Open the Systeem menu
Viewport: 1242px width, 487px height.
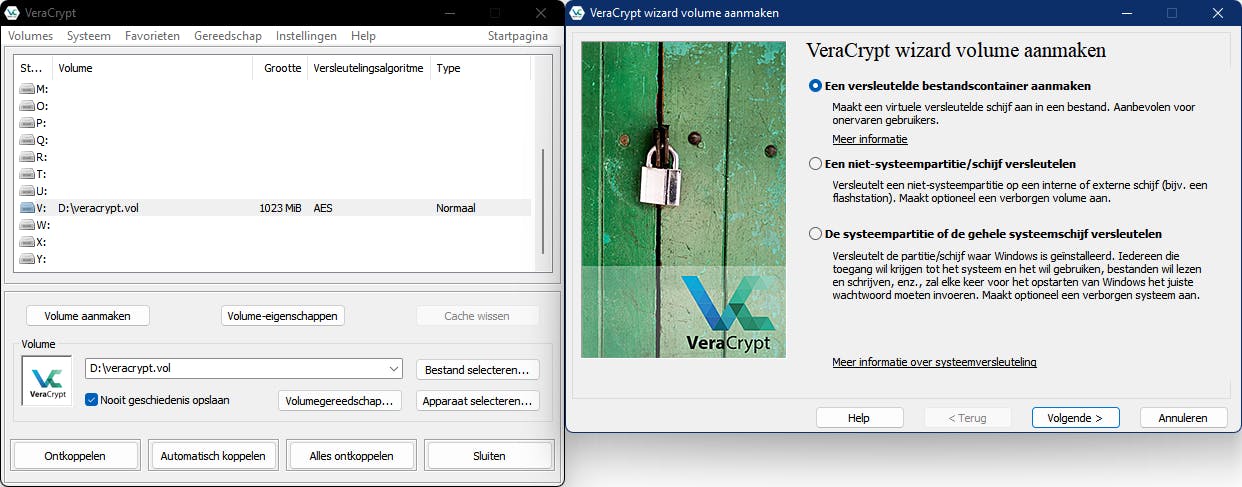pos(89,36)
